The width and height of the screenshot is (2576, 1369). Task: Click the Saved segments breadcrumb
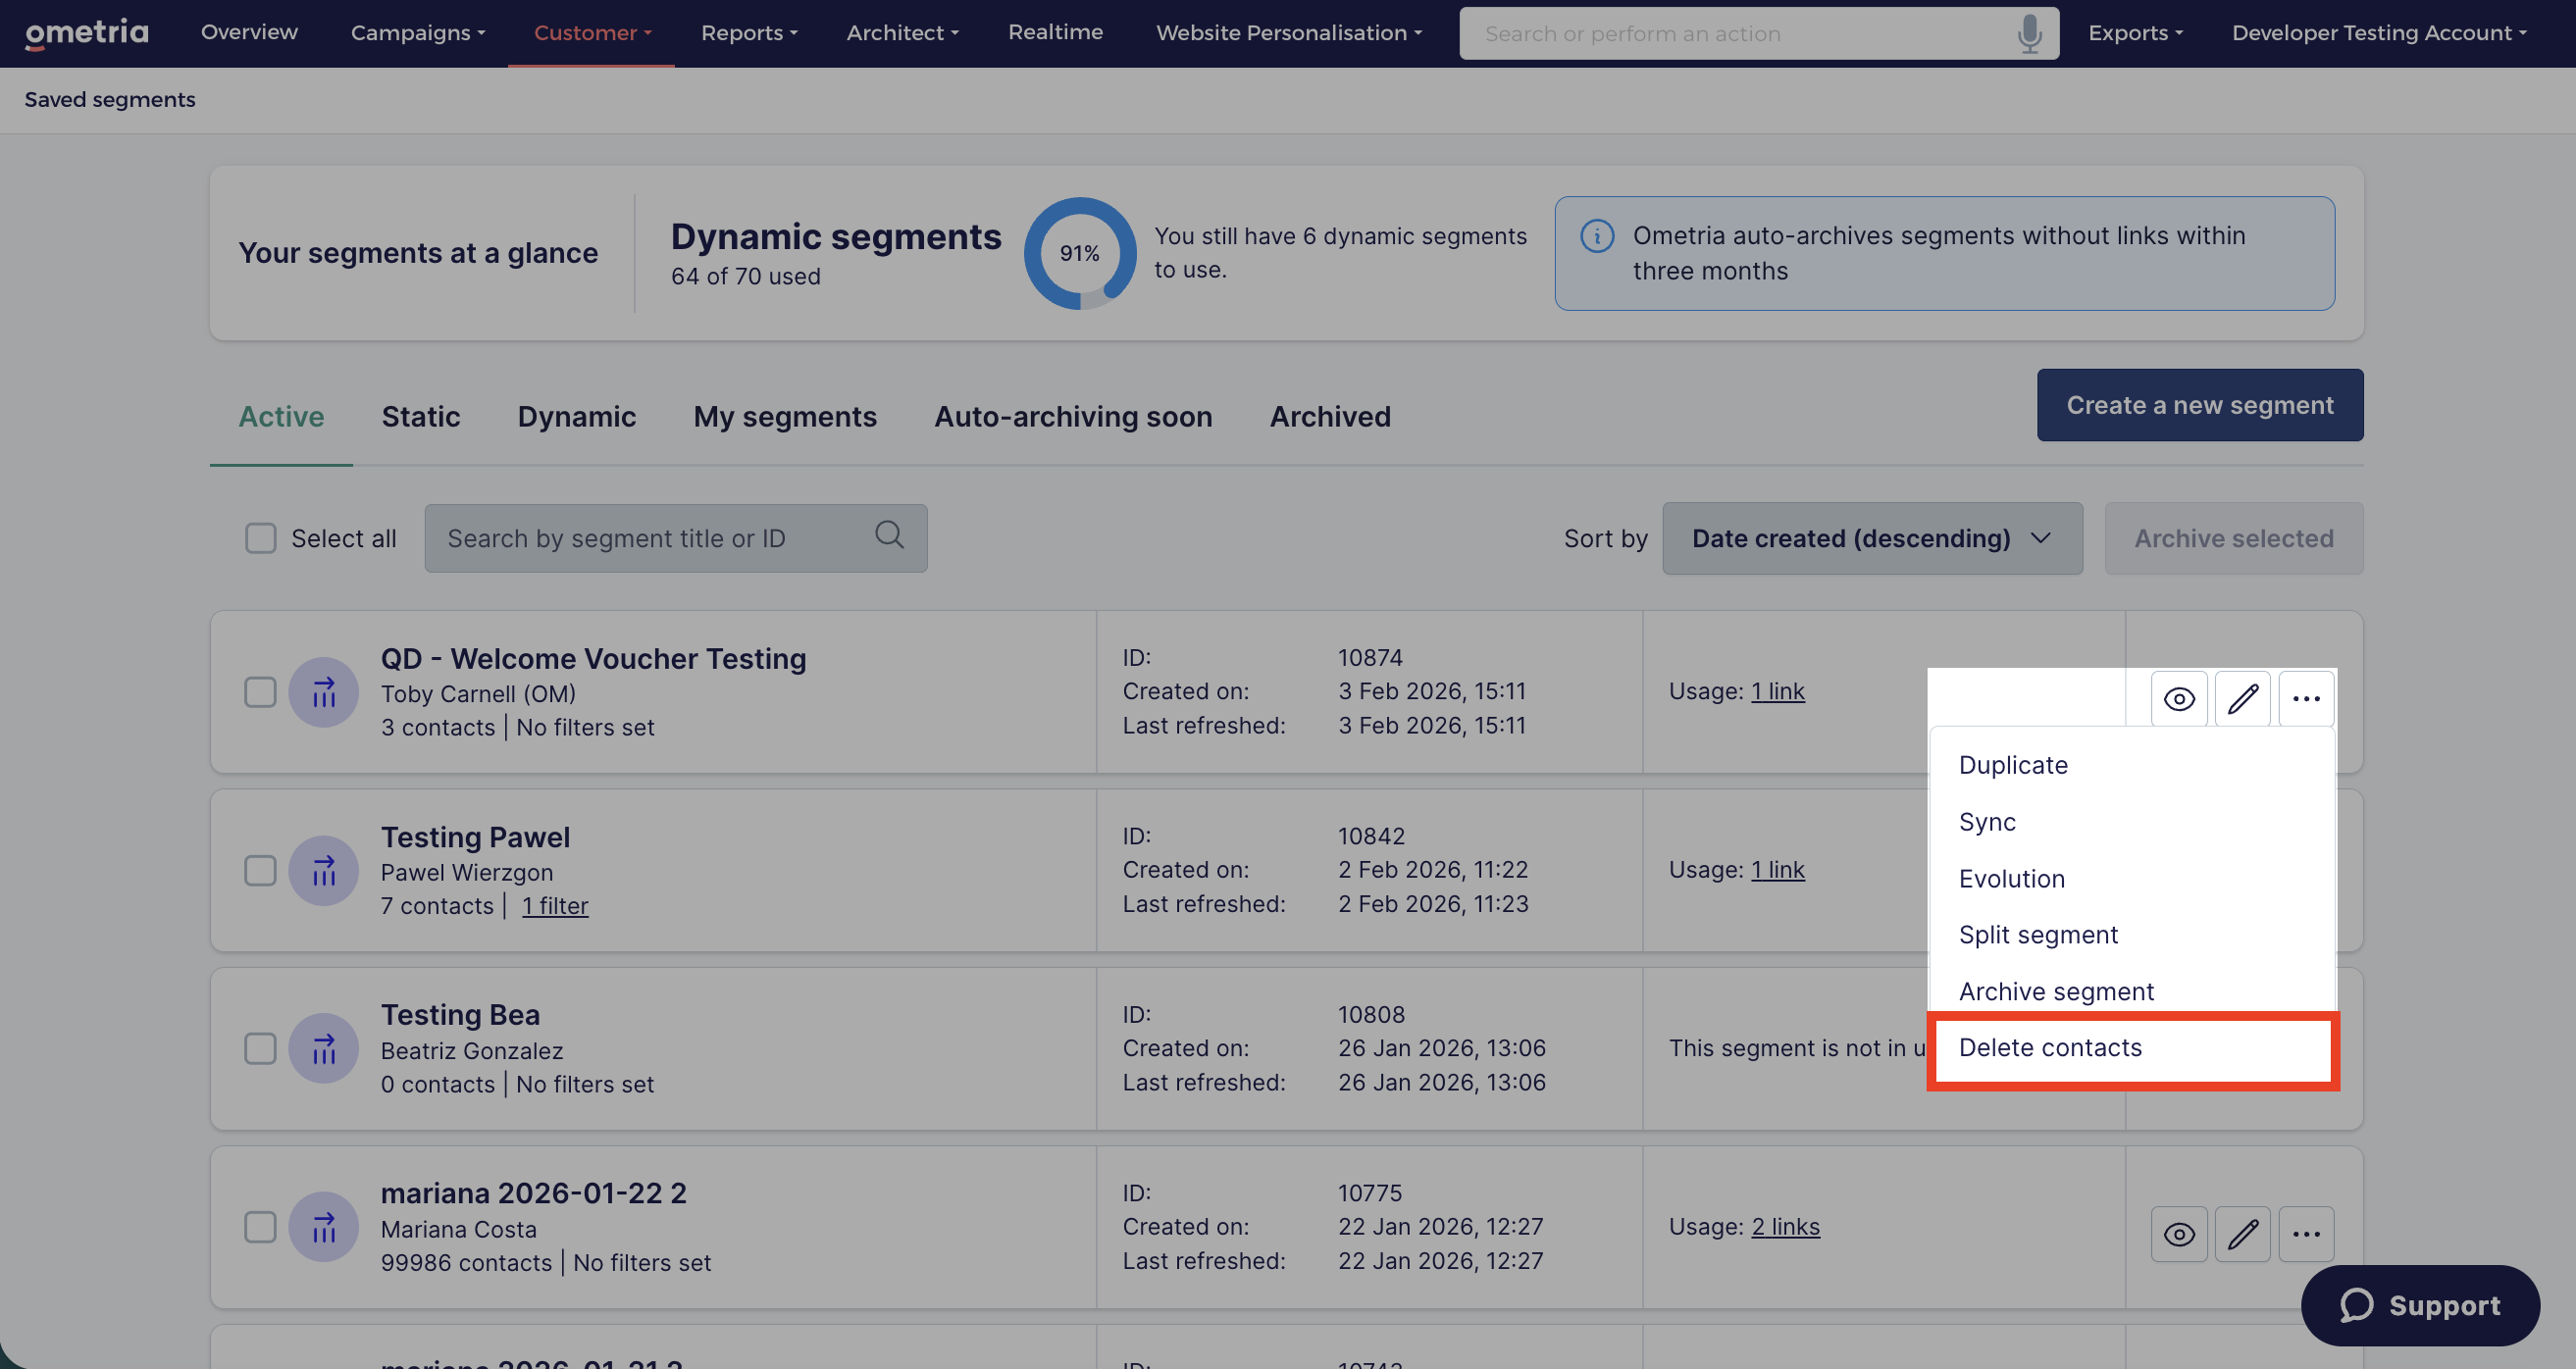110,99
